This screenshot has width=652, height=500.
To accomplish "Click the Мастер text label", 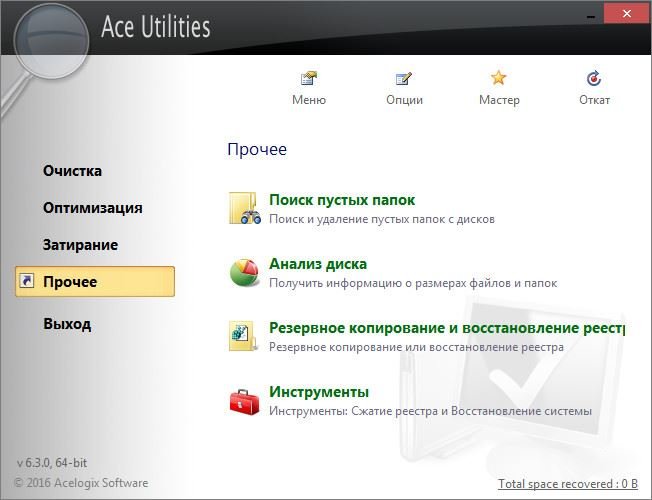I will pyautogui.click(x=499, y=100).
